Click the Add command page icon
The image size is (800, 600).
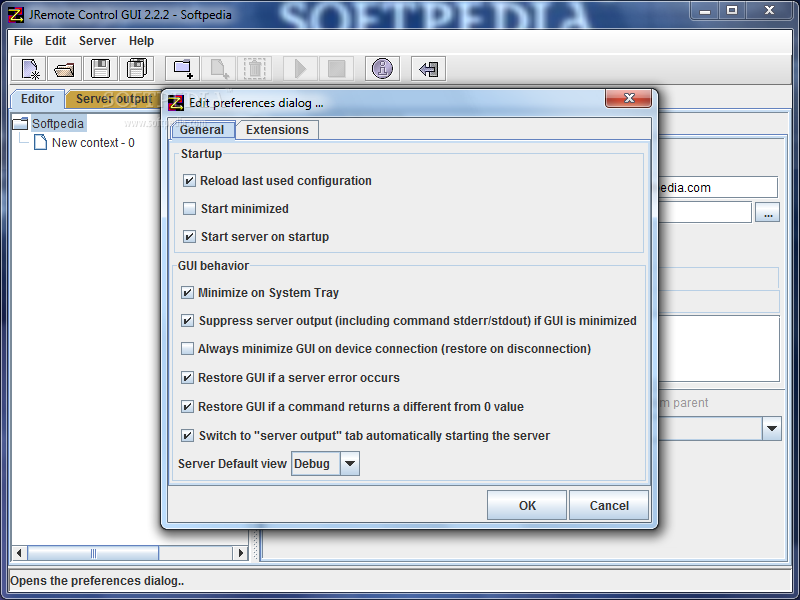pyautogui.click(x=219, y=68)
